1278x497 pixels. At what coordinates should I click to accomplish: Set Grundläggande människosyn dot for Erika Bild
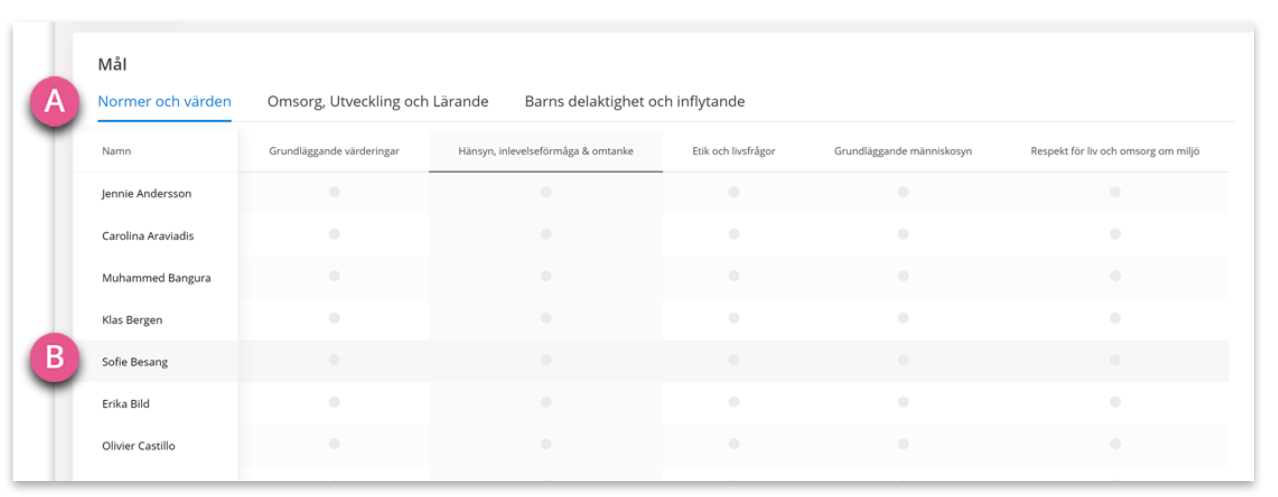[x=902, y=402]
